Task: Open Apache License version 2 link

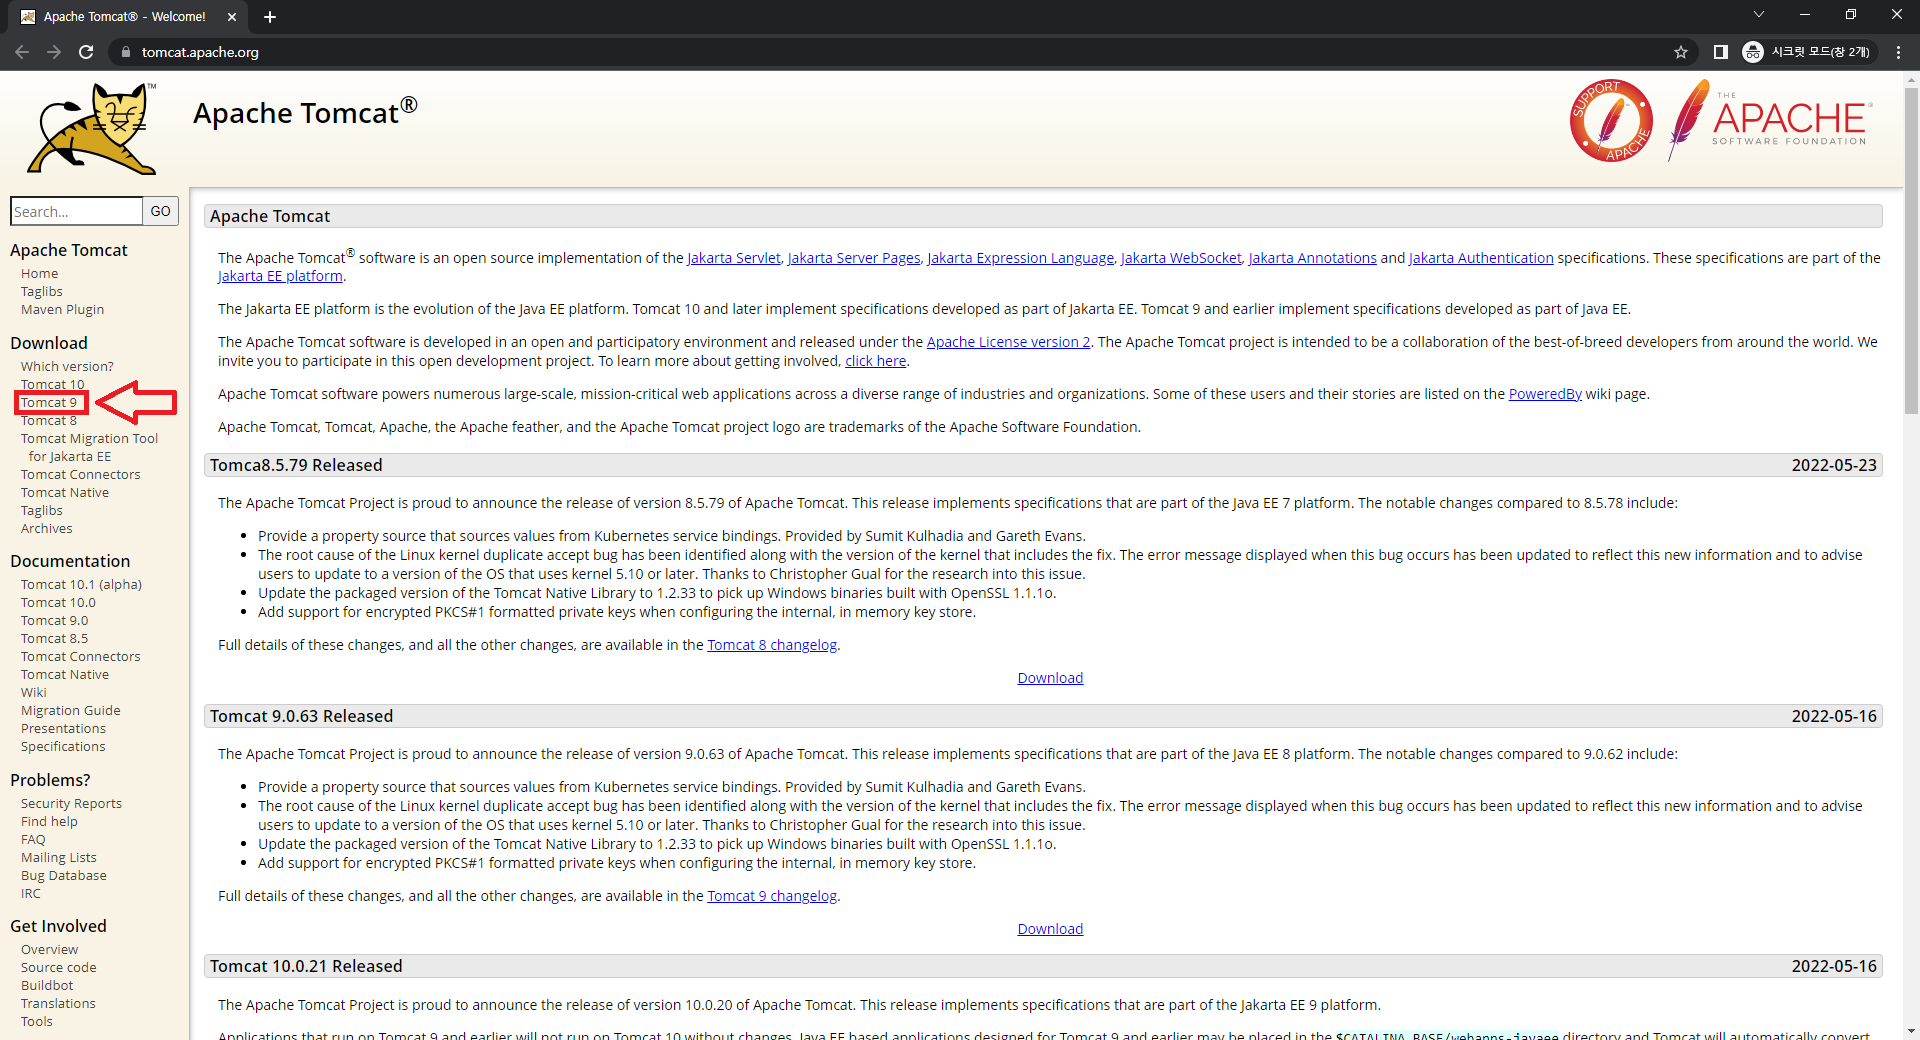Action: point(1008,342)
